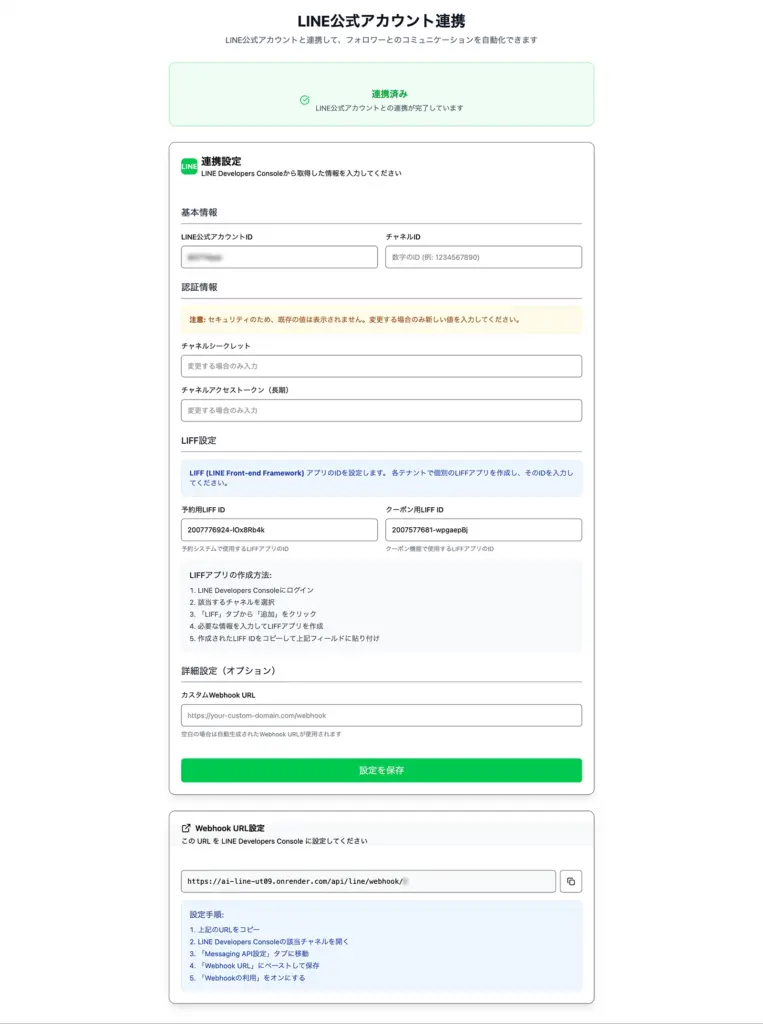This screenshot has width=763, height=1024.
Task: Click the copy Webhook URL icon button
Action: tap(571, 881)
